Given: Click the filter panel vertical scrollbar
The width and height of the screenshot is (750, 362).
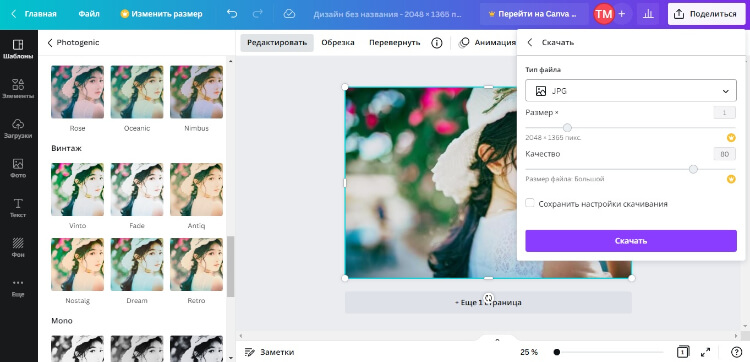Looking at the screenshot, I should (230, 266).
